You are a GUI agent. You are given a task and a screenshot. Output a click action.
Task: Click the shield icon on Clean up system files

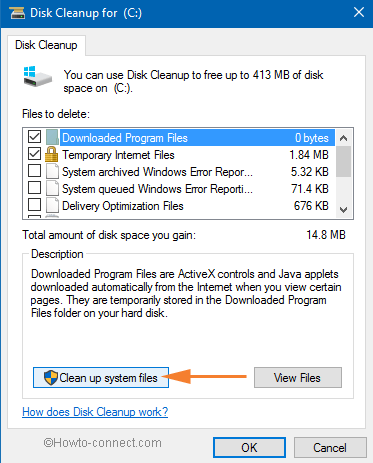pos(51,378)
